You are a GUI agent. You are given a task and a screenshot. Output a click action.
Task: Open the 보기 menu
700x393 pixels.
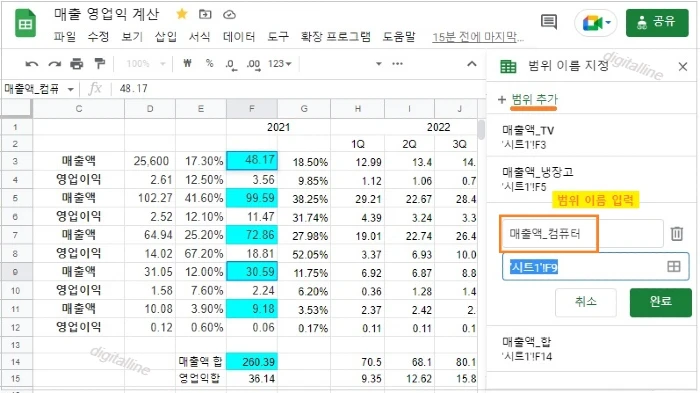[x=132, y=37]
